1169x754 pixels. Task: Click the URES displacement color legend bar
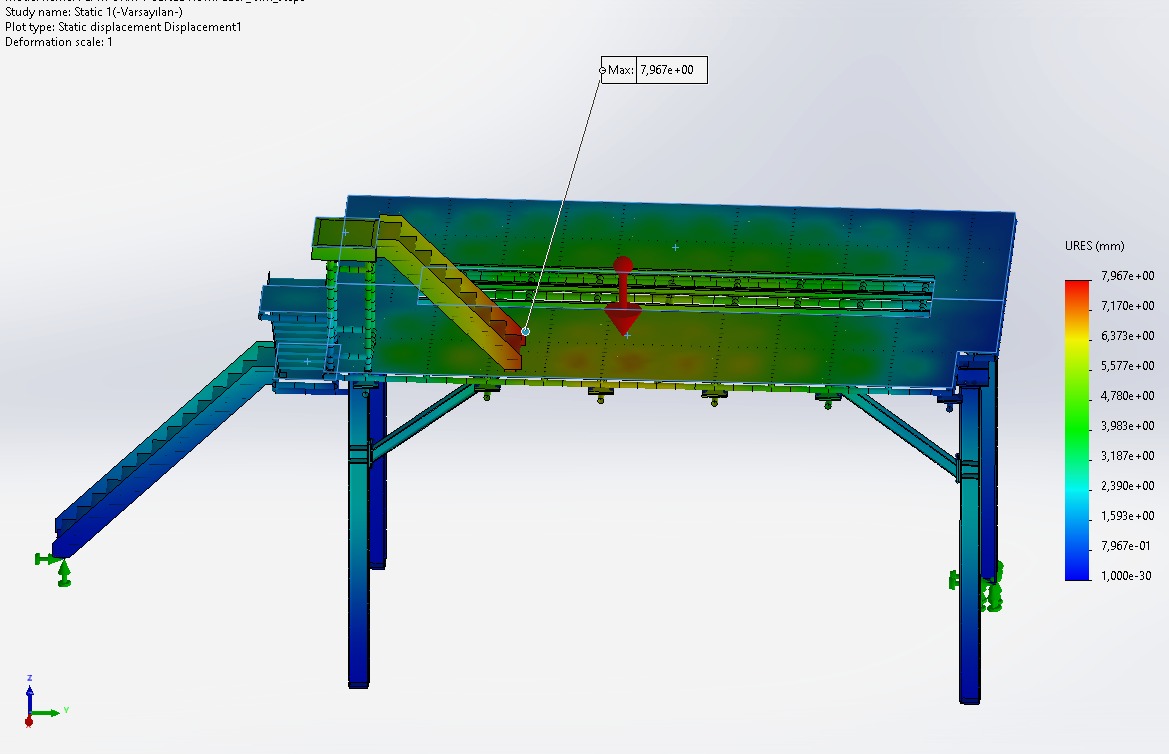pyautogui.click(x=1079, y=430)
